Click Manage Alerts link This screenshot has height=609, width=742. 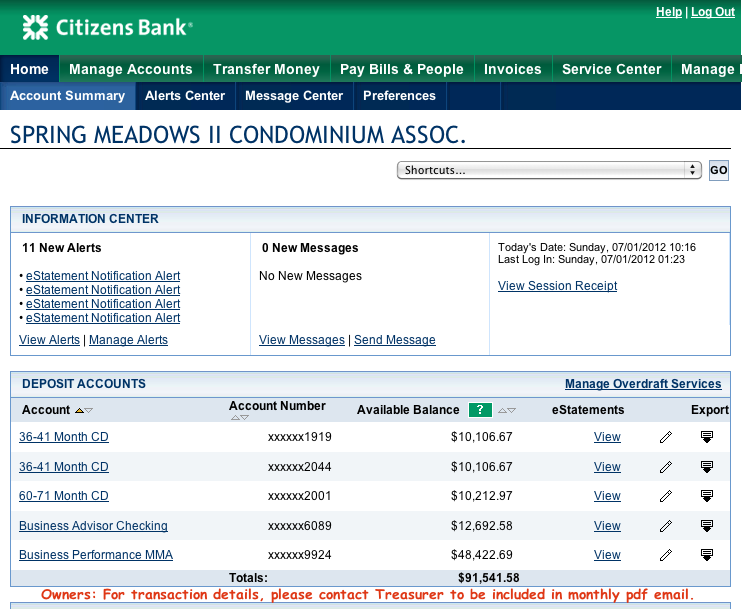pos(128,340)
